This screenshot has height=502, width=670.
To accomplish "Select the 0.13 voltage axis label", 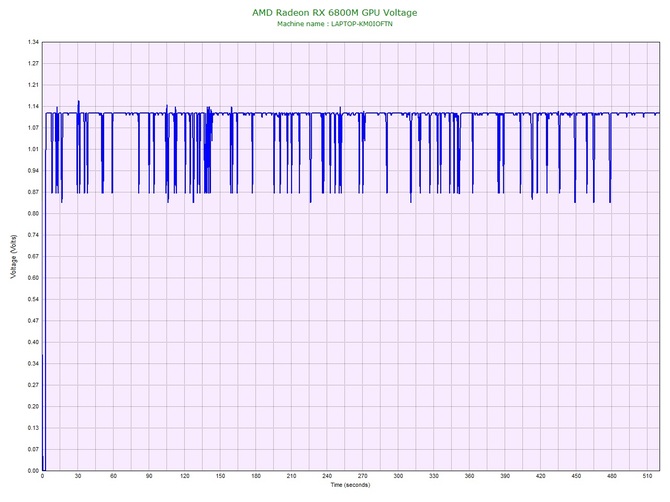I will coord(33,428).
